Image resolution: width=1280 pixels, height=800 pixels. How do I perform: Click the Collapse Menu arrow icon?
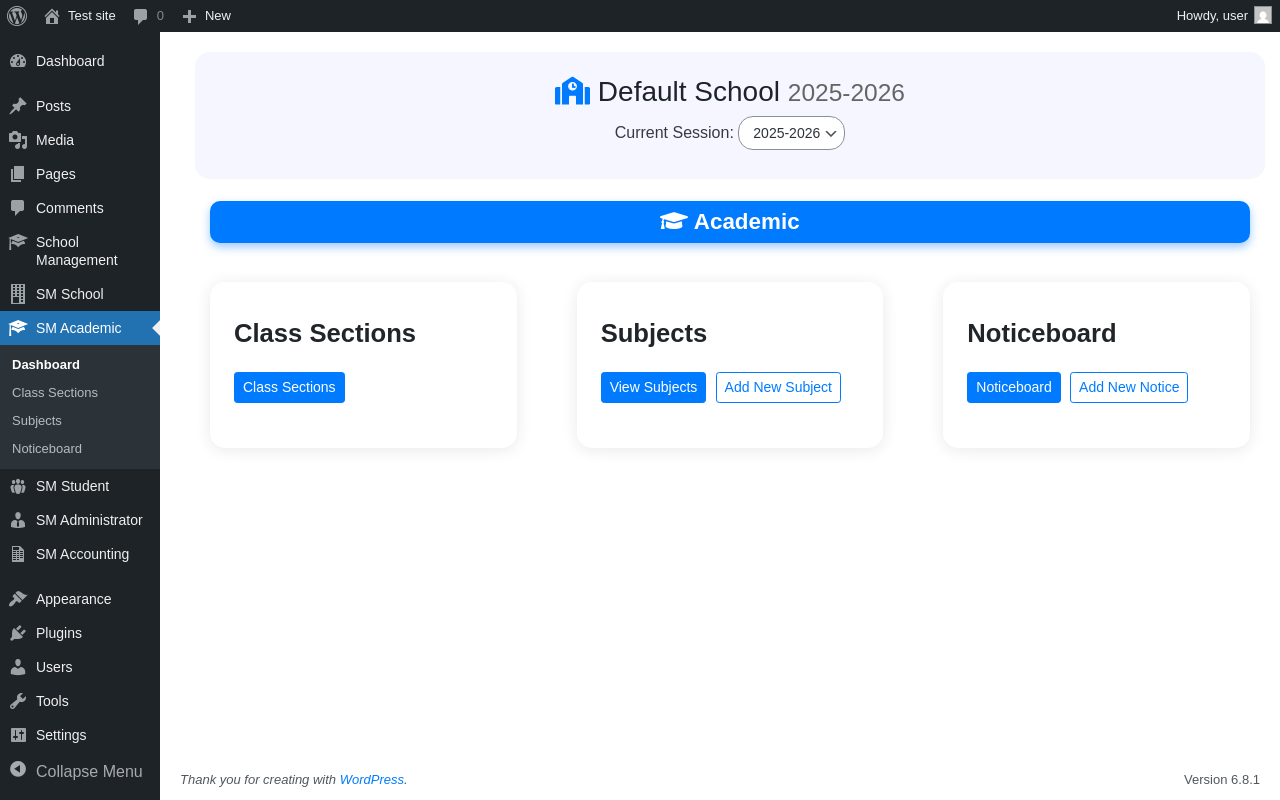(x=18, y=769)
